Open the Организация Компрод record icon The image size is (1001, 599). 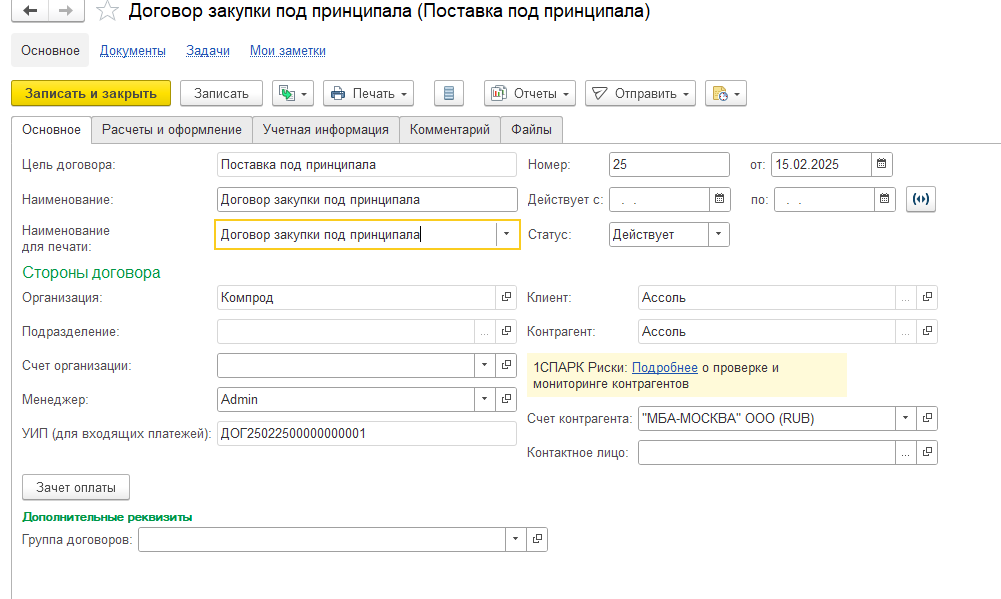506,297
